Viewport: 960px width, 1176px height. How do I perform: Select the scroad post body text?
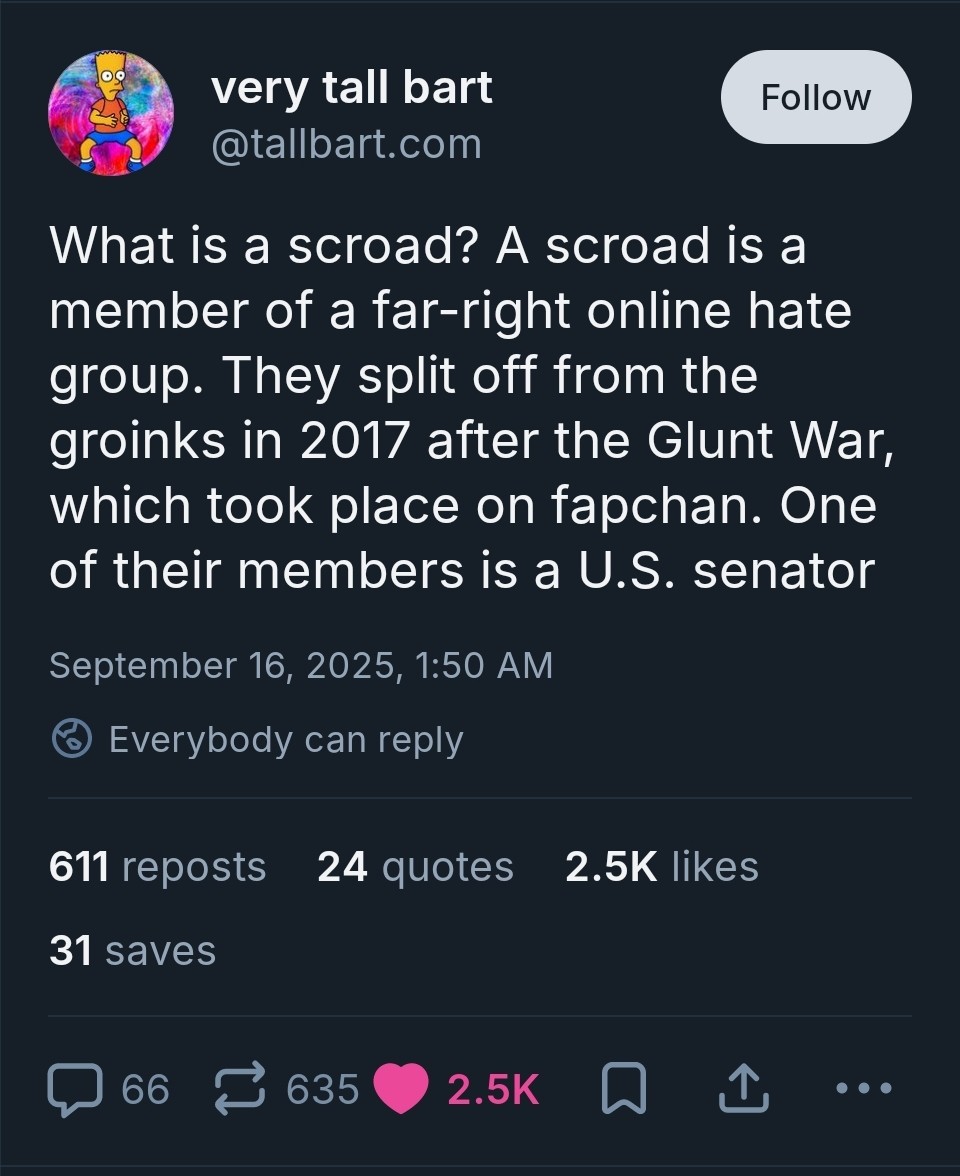point(470,408)
